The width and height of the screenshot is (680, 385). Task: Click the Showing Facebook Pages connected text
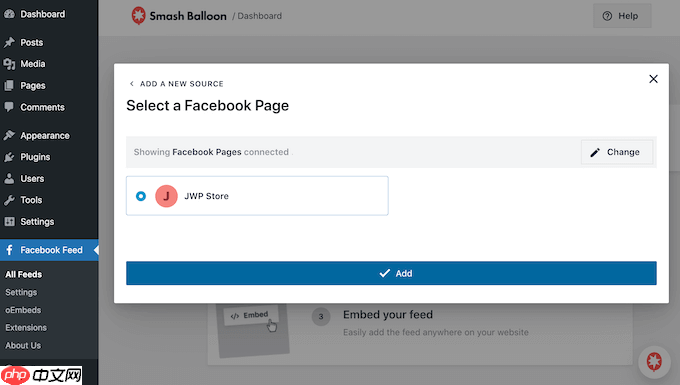pos(211,152)
